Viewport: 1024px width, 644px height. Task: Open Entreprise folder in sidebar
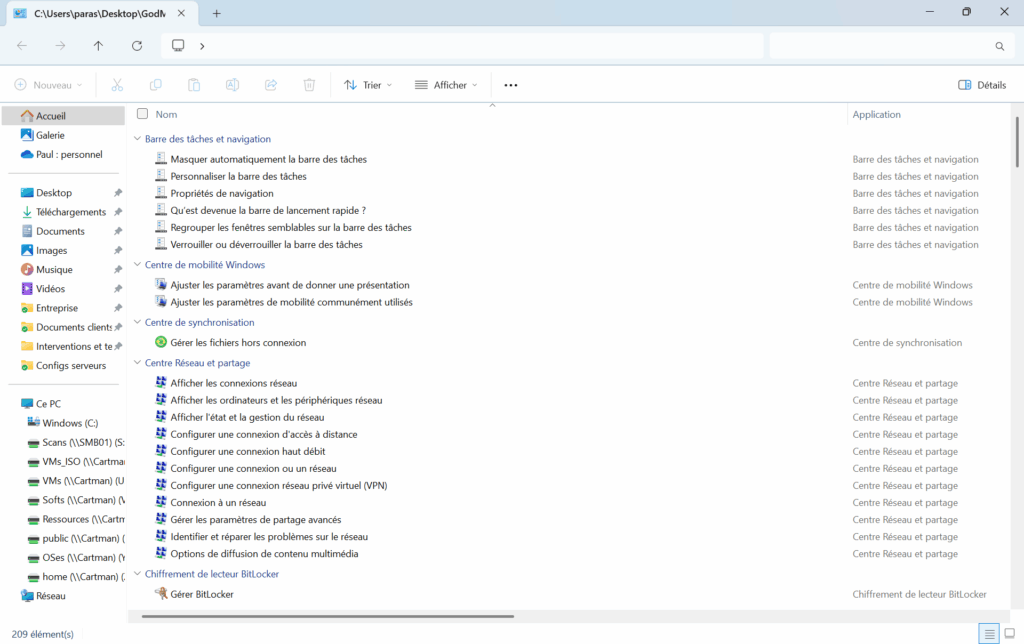pos(57,308)
